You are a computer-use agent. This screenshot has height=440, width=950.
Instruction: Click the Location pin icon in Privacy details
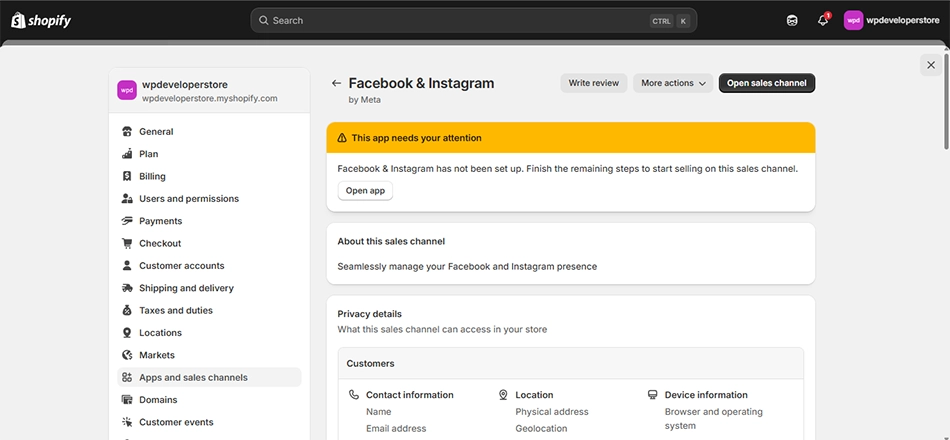[503, 395]
